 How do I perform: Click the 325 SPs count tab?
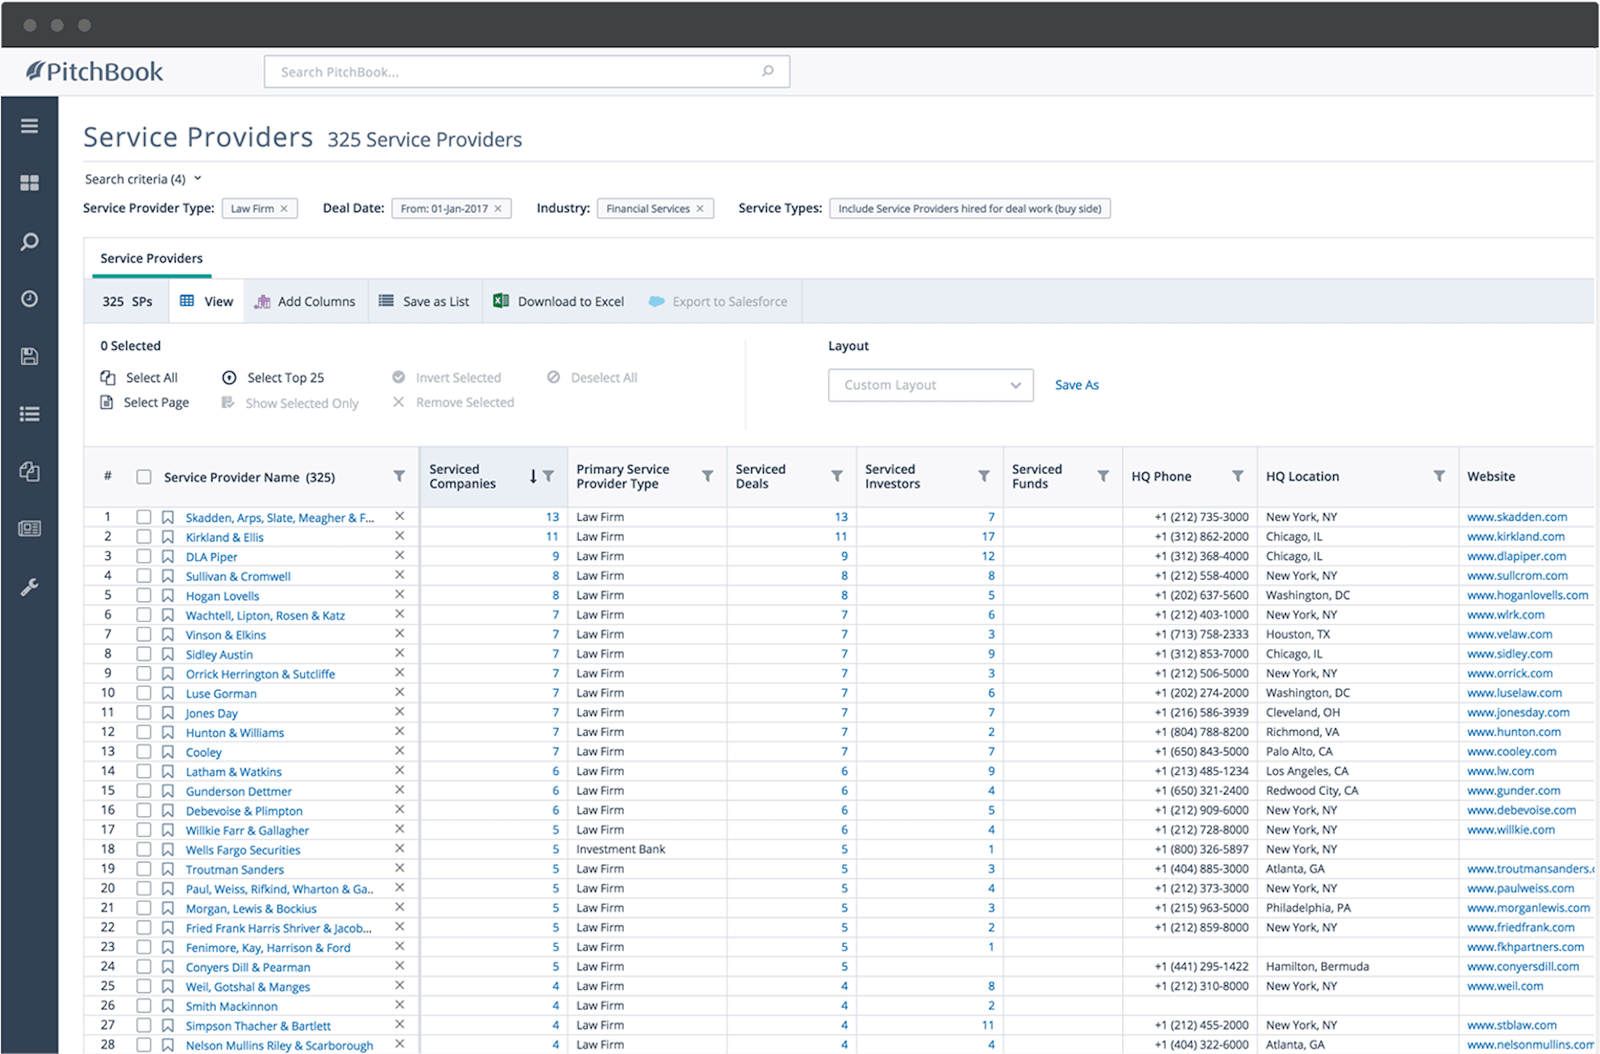127,301
